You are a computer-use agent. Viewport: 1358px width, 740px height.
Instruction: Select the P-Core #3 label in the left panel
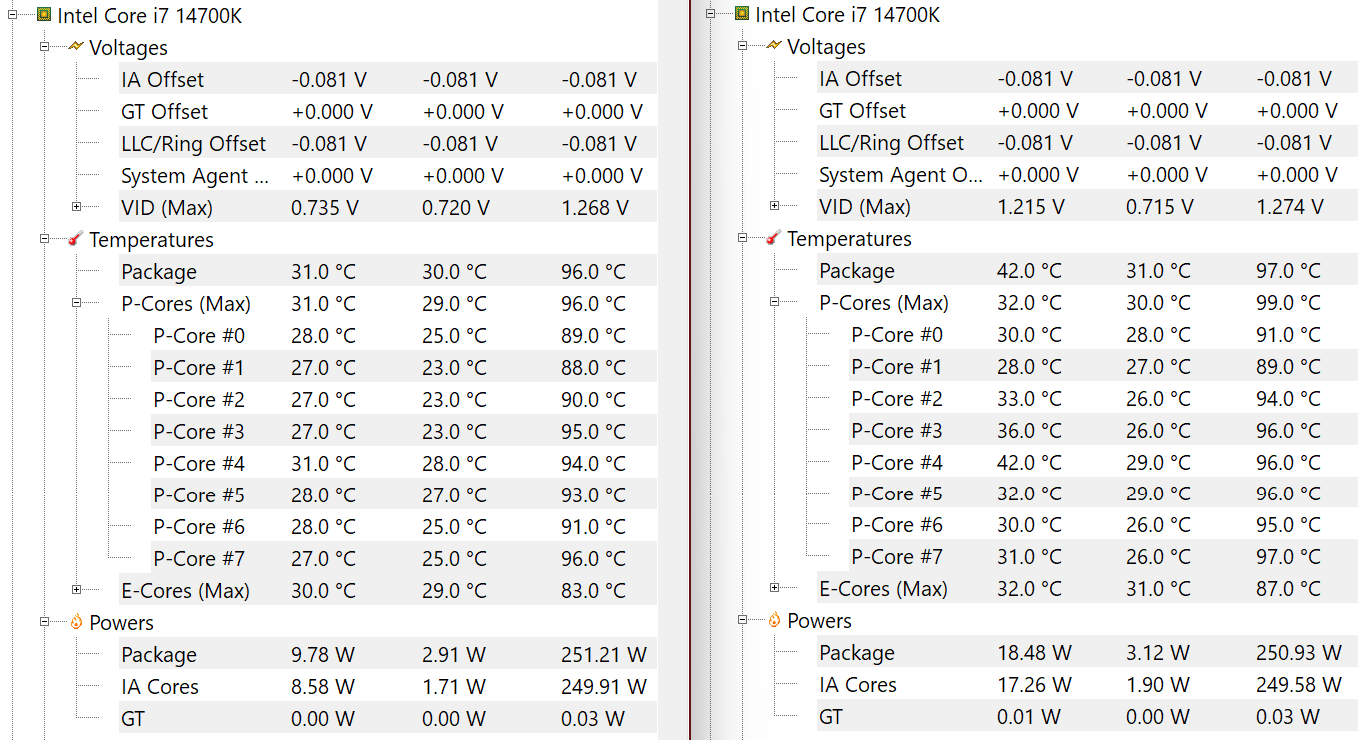click(198, 432)
